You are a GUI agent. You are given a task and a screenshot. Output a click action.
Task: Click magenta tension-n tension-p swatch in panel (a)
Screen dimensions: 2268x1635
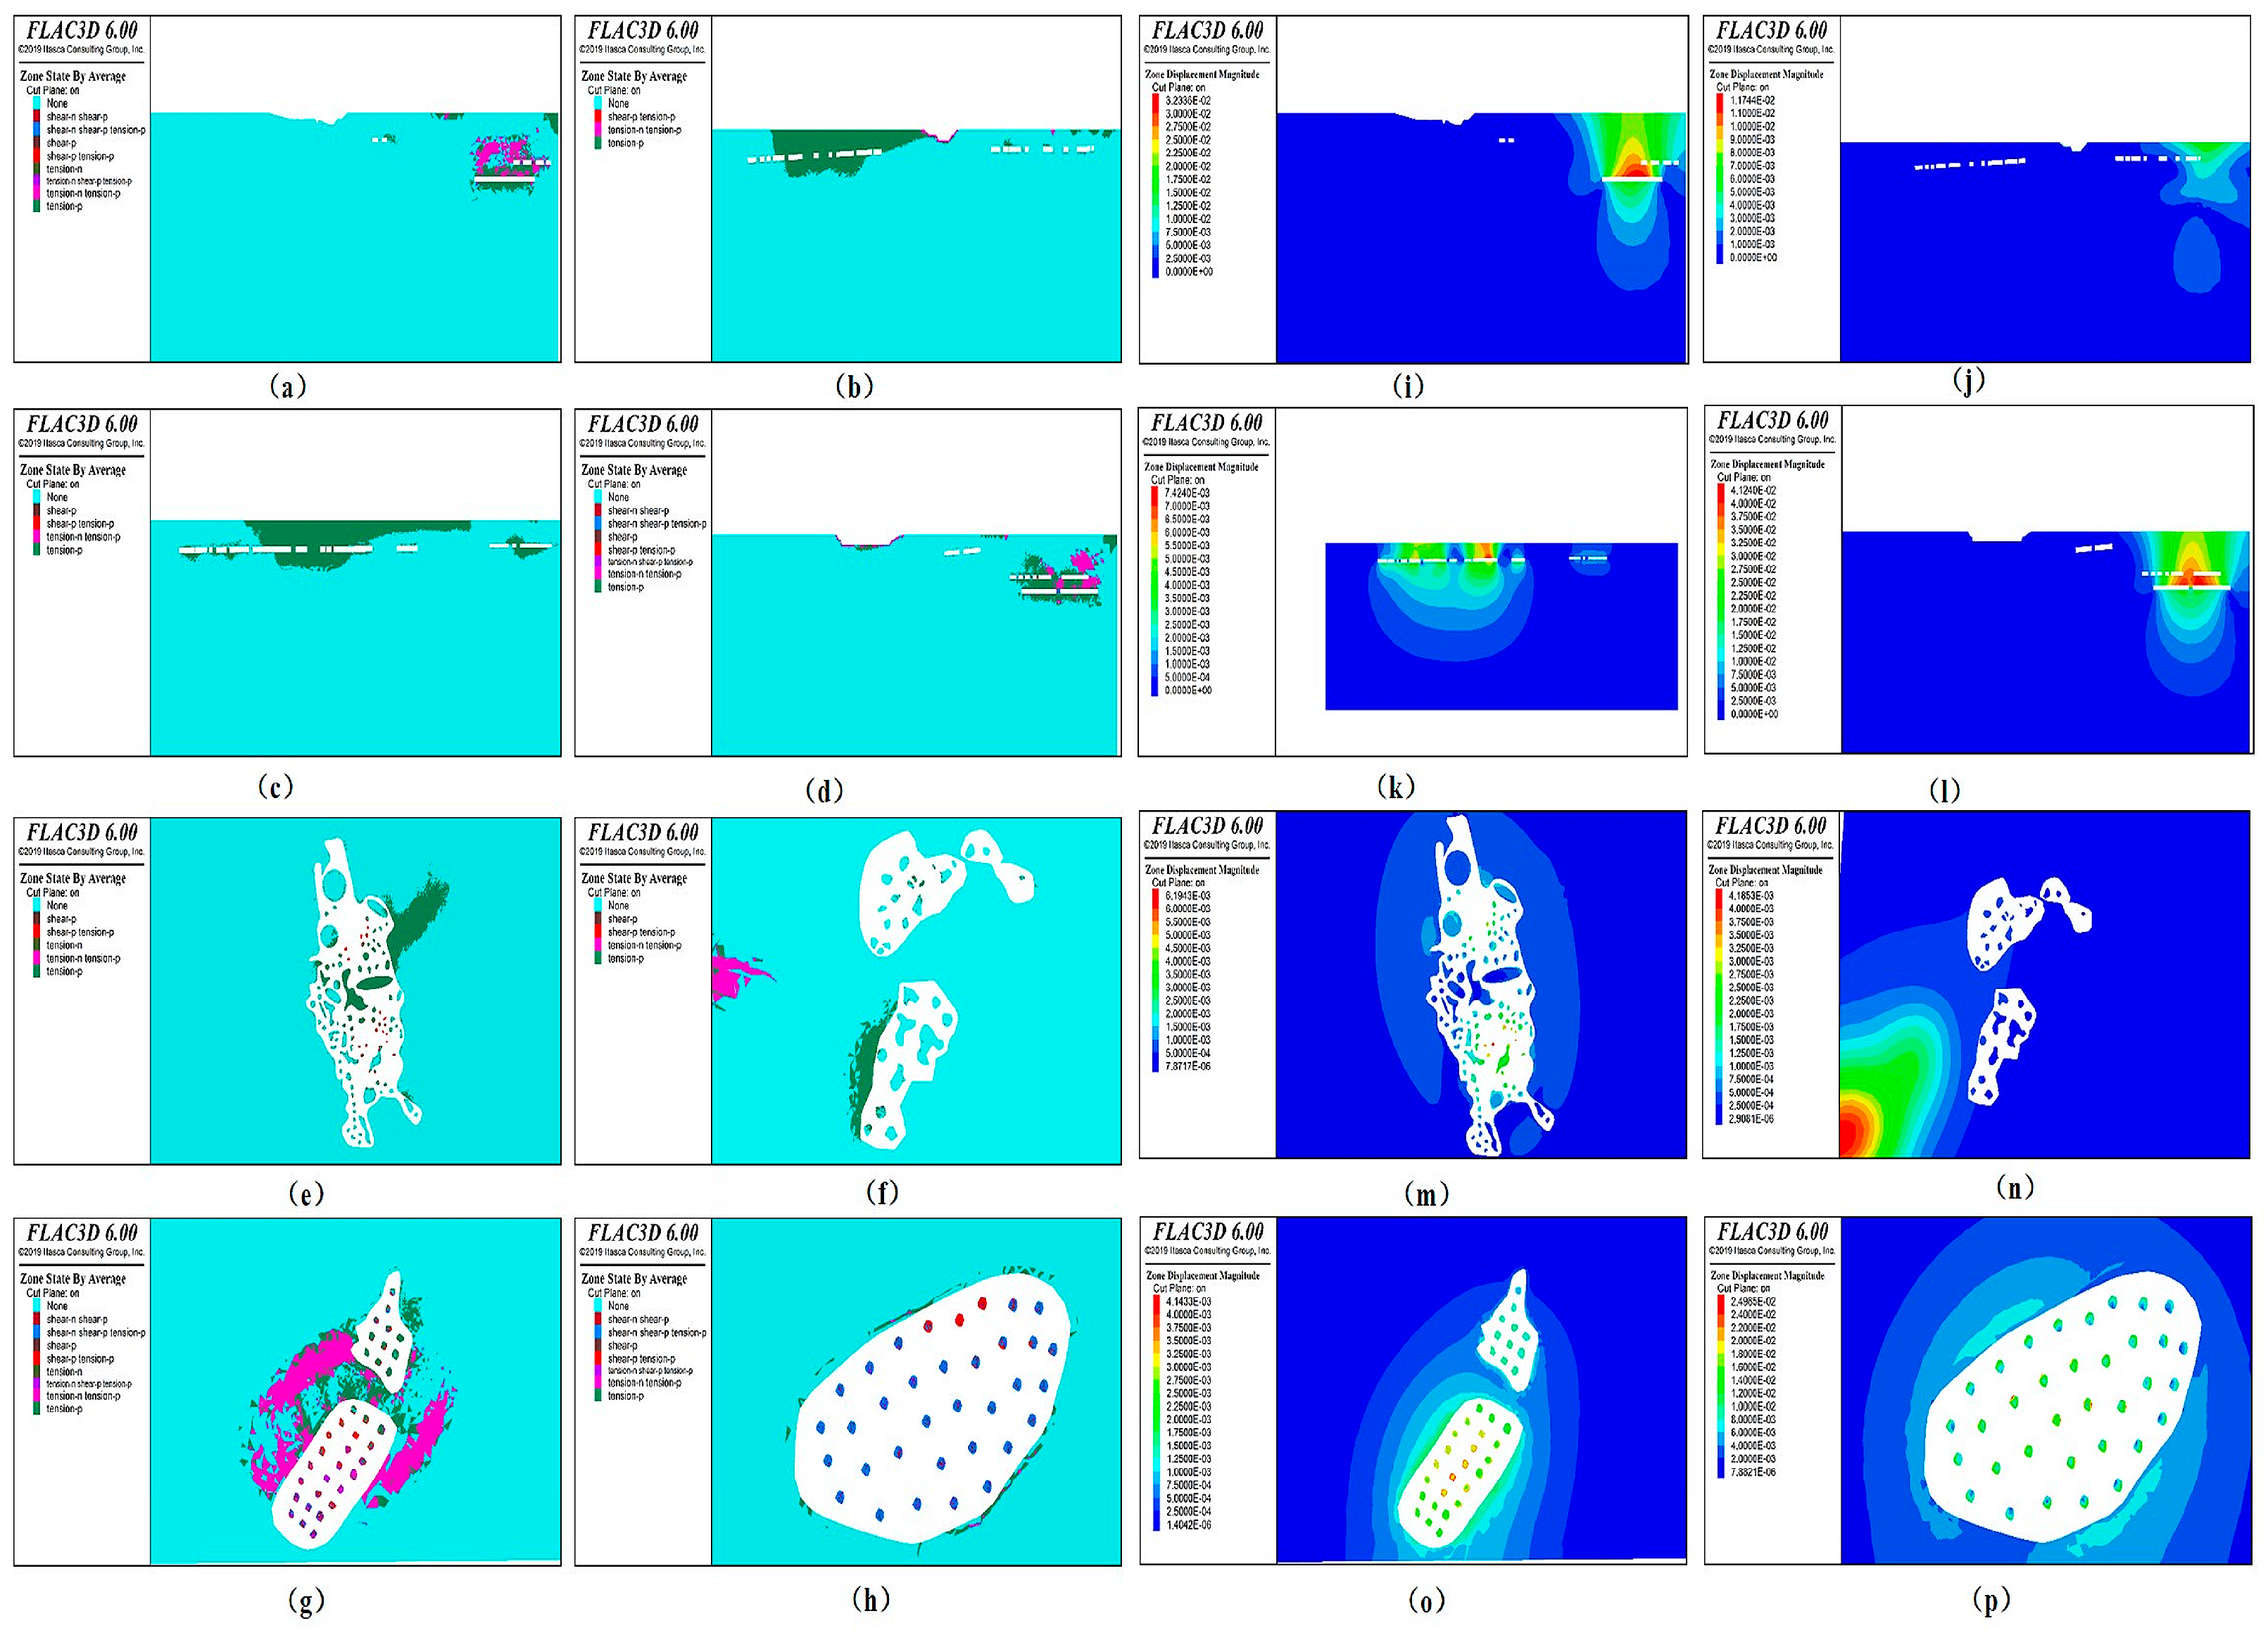(x=36, y=193)
